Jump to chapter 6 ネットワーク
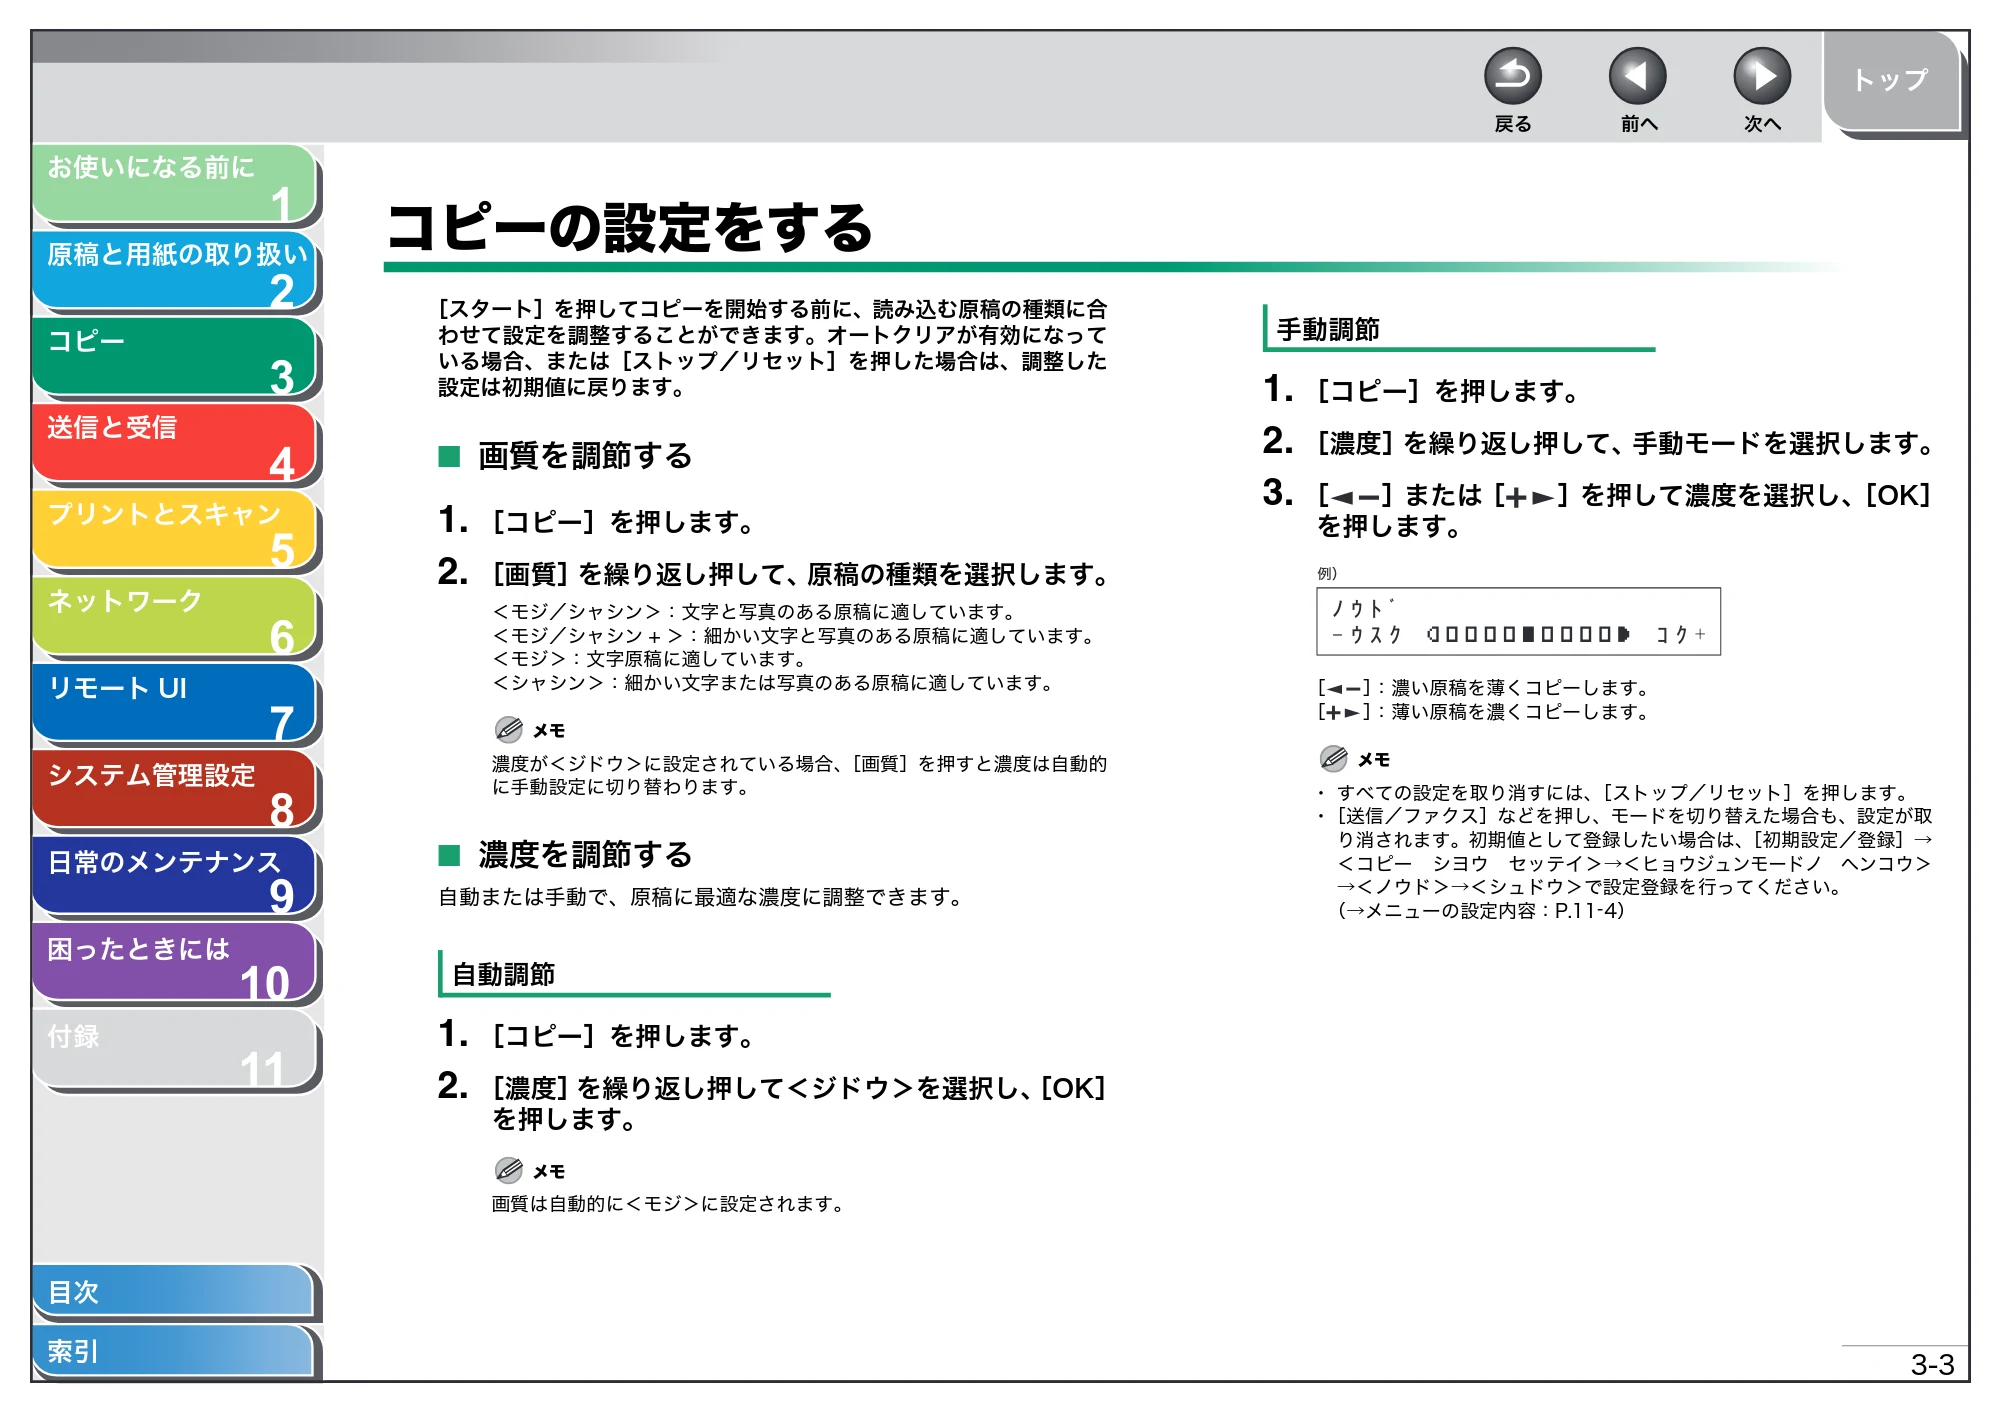The height and width of the screenshot is (1414, 2000). pos(175,618)
